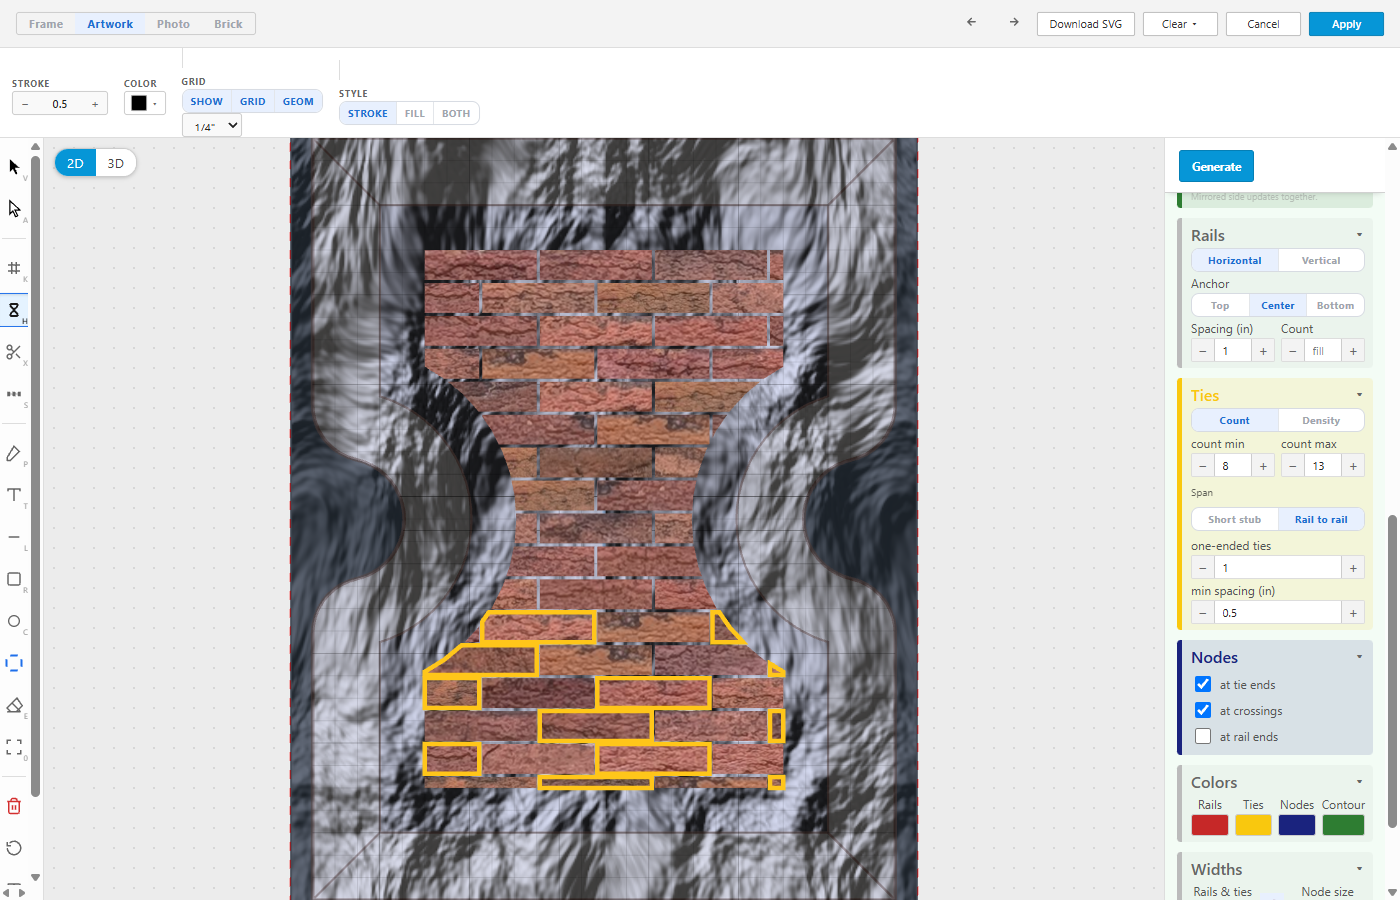Toggle the 'at tie ends' checkbox

1203,685
